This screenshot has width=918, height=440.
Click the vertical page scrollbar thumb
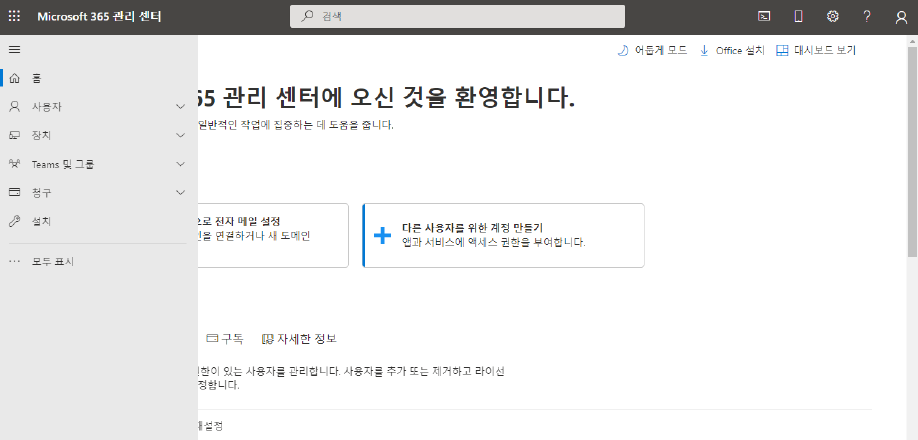pyautogui.click(x=913, y=151)
